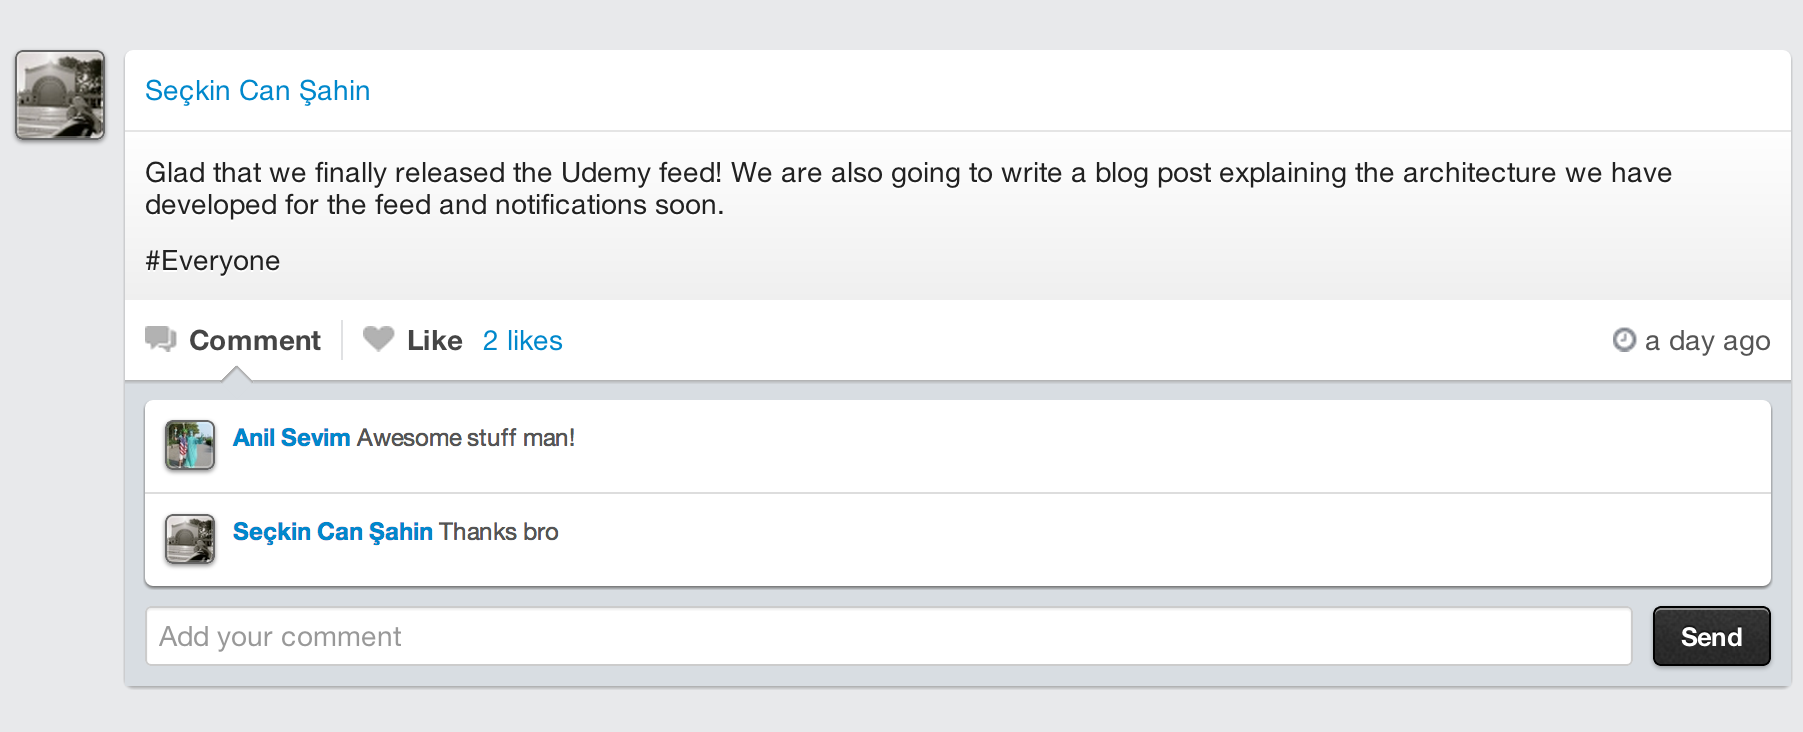Open Anil Sevim's small avatar picture

[x=190, y=445]
